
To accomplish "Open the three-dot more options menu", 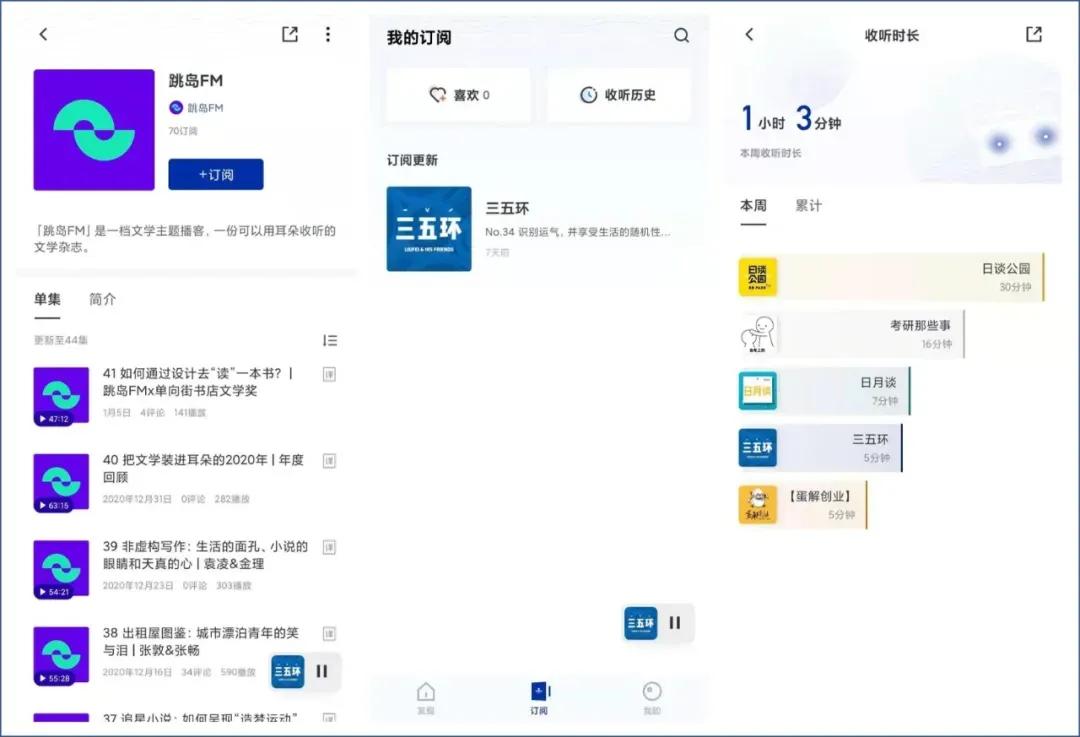I will point(328,33).
